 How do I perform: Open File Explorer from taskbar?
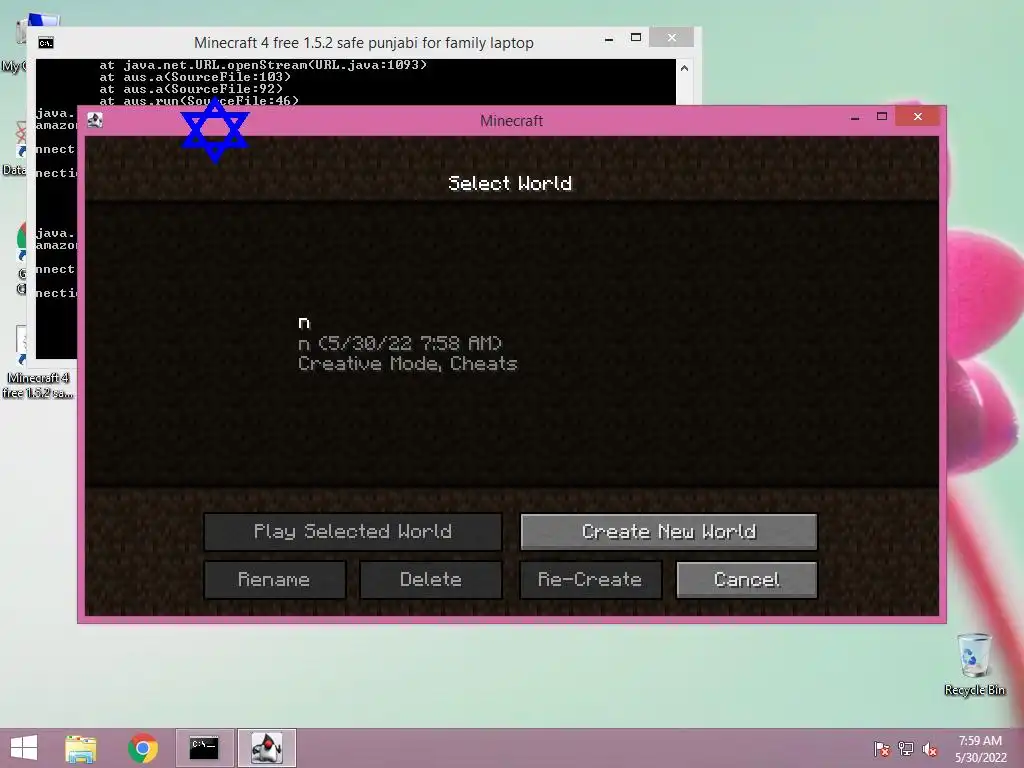(x=81, y=748)
